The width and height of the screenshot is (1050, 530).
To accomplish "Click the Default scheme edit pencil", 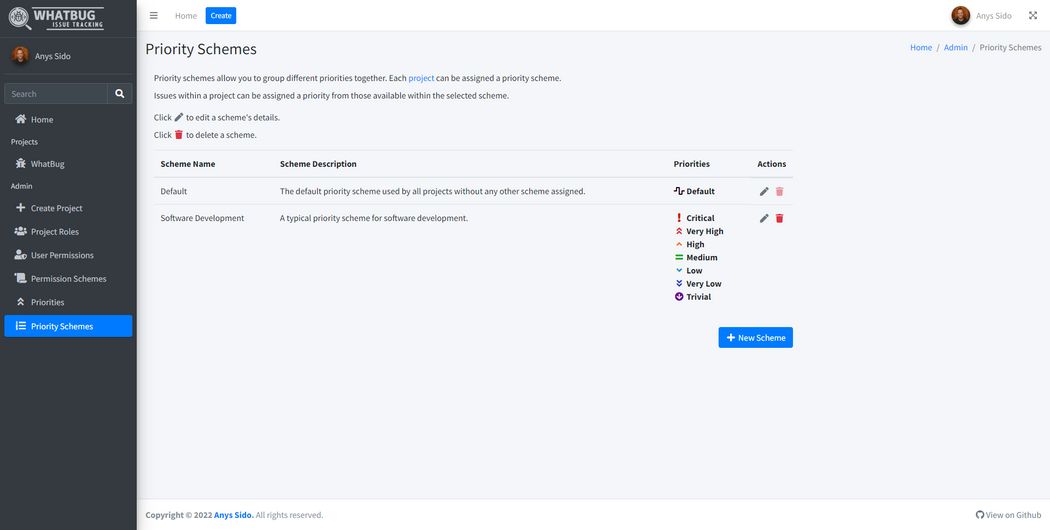I will pos(764,191).
